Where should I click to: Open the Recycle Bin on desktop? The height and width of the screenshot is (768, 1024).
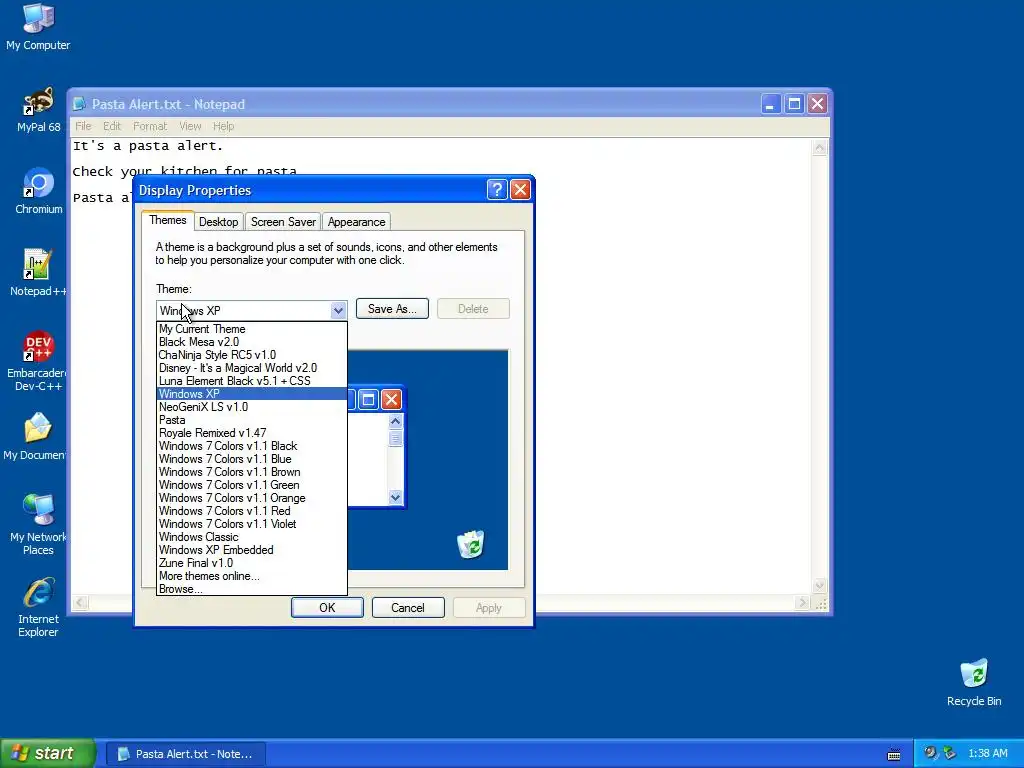tap(974, 682)
